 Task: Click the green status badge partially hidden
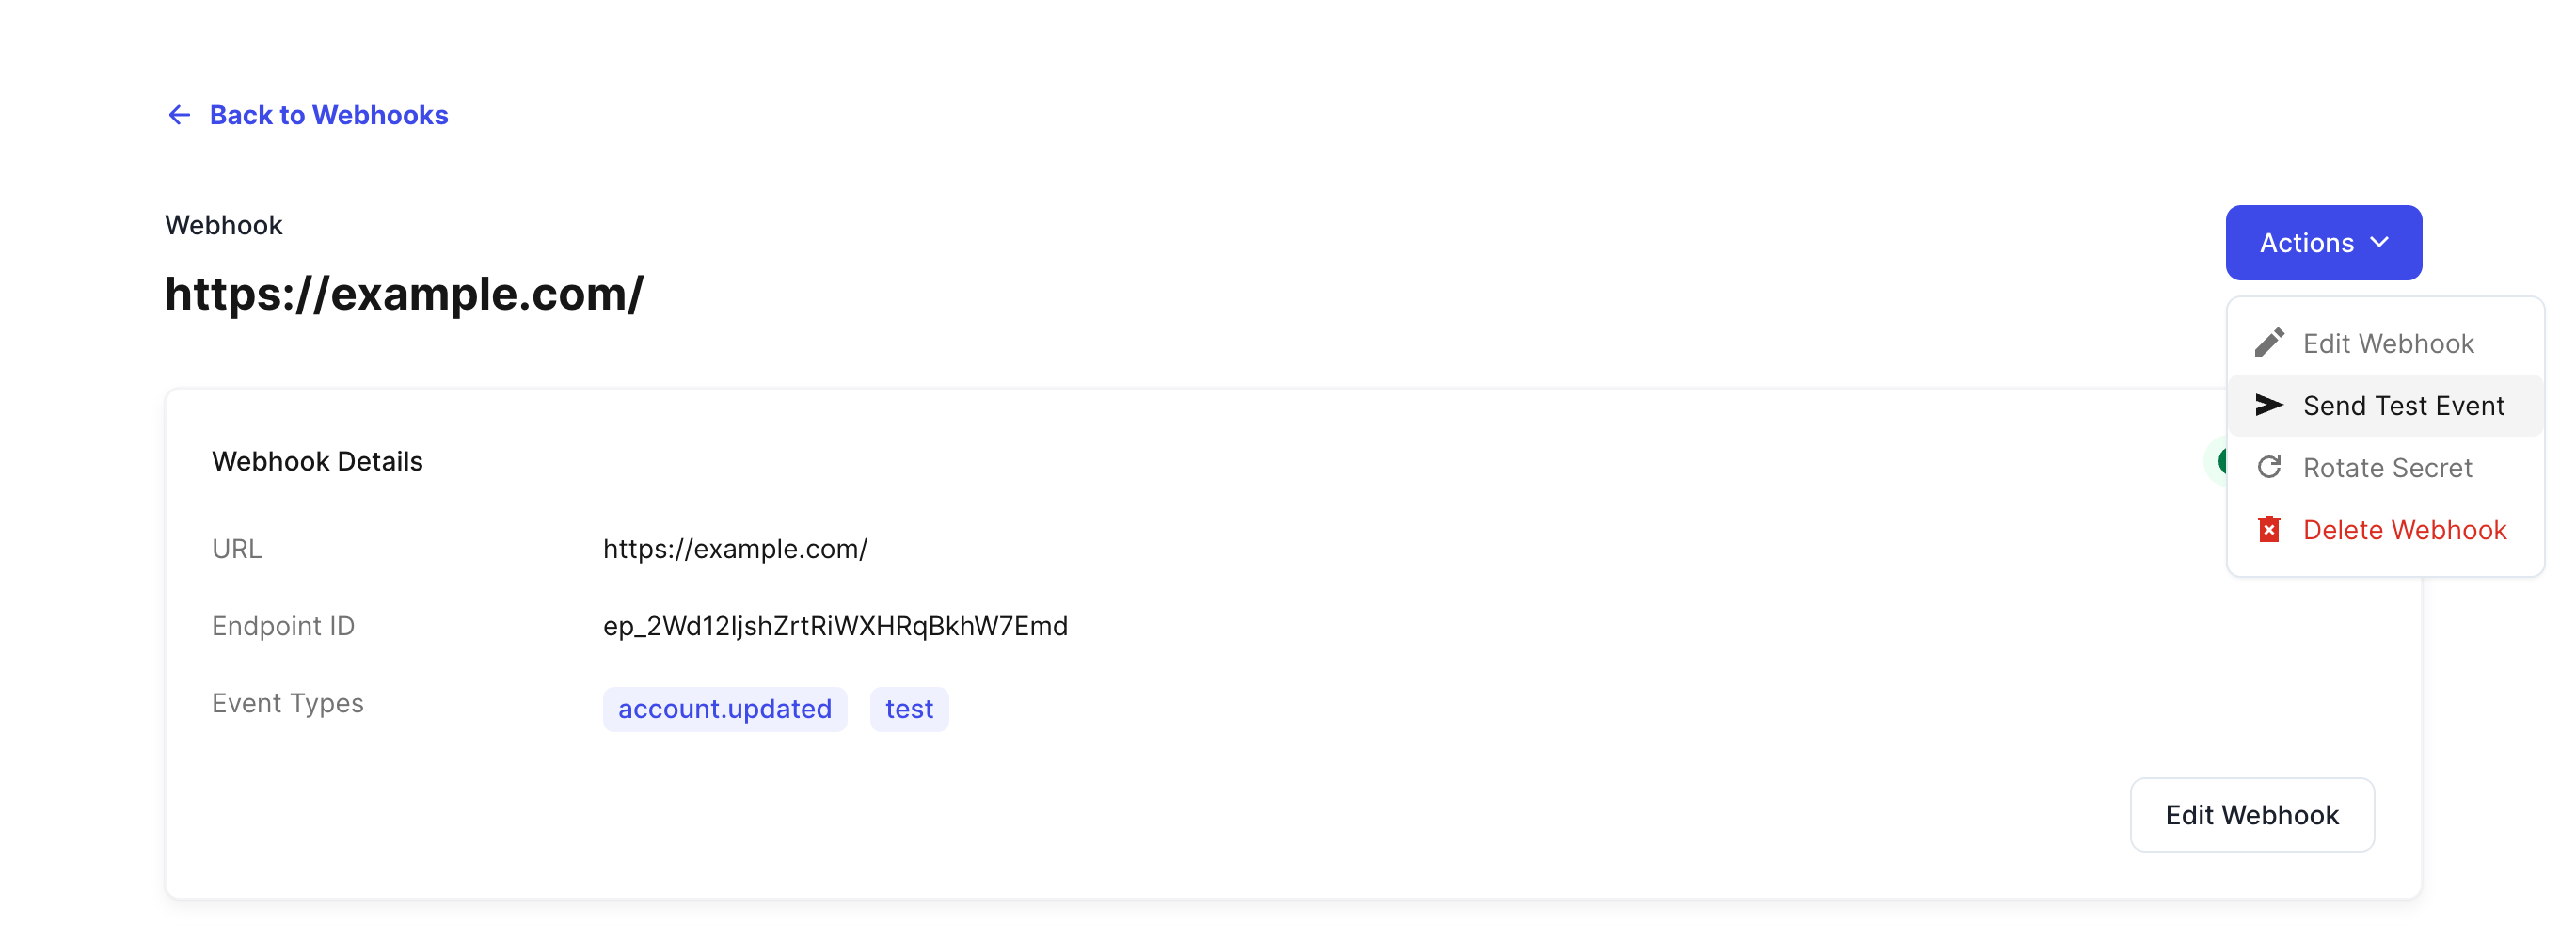(2216, 461)
